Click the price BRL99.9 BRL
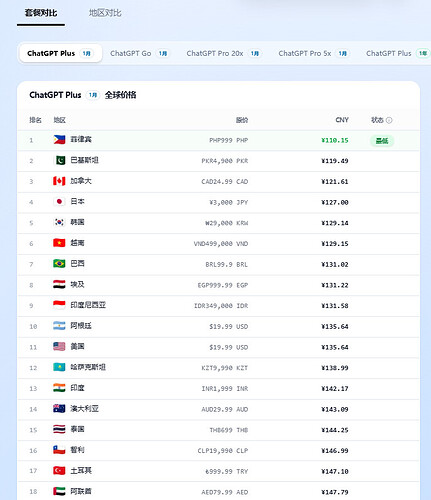 pos(227,264)
